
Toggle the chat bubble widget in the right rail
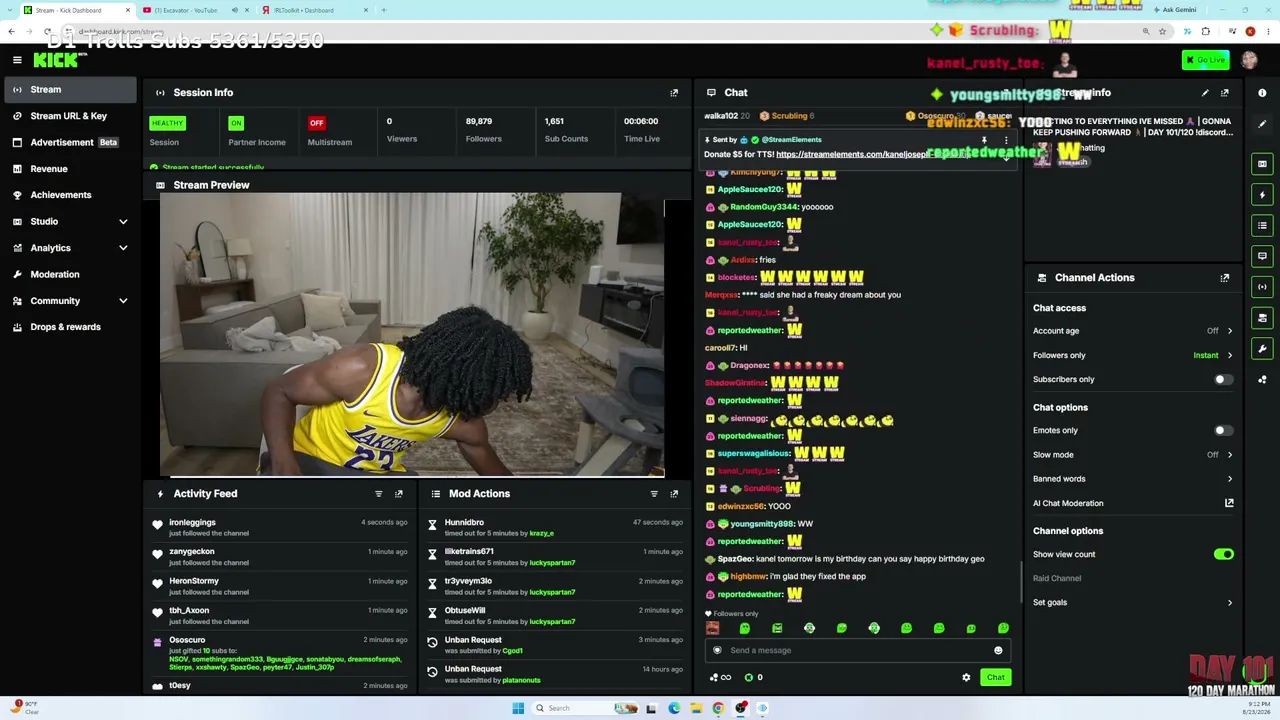pos(1262,257)
